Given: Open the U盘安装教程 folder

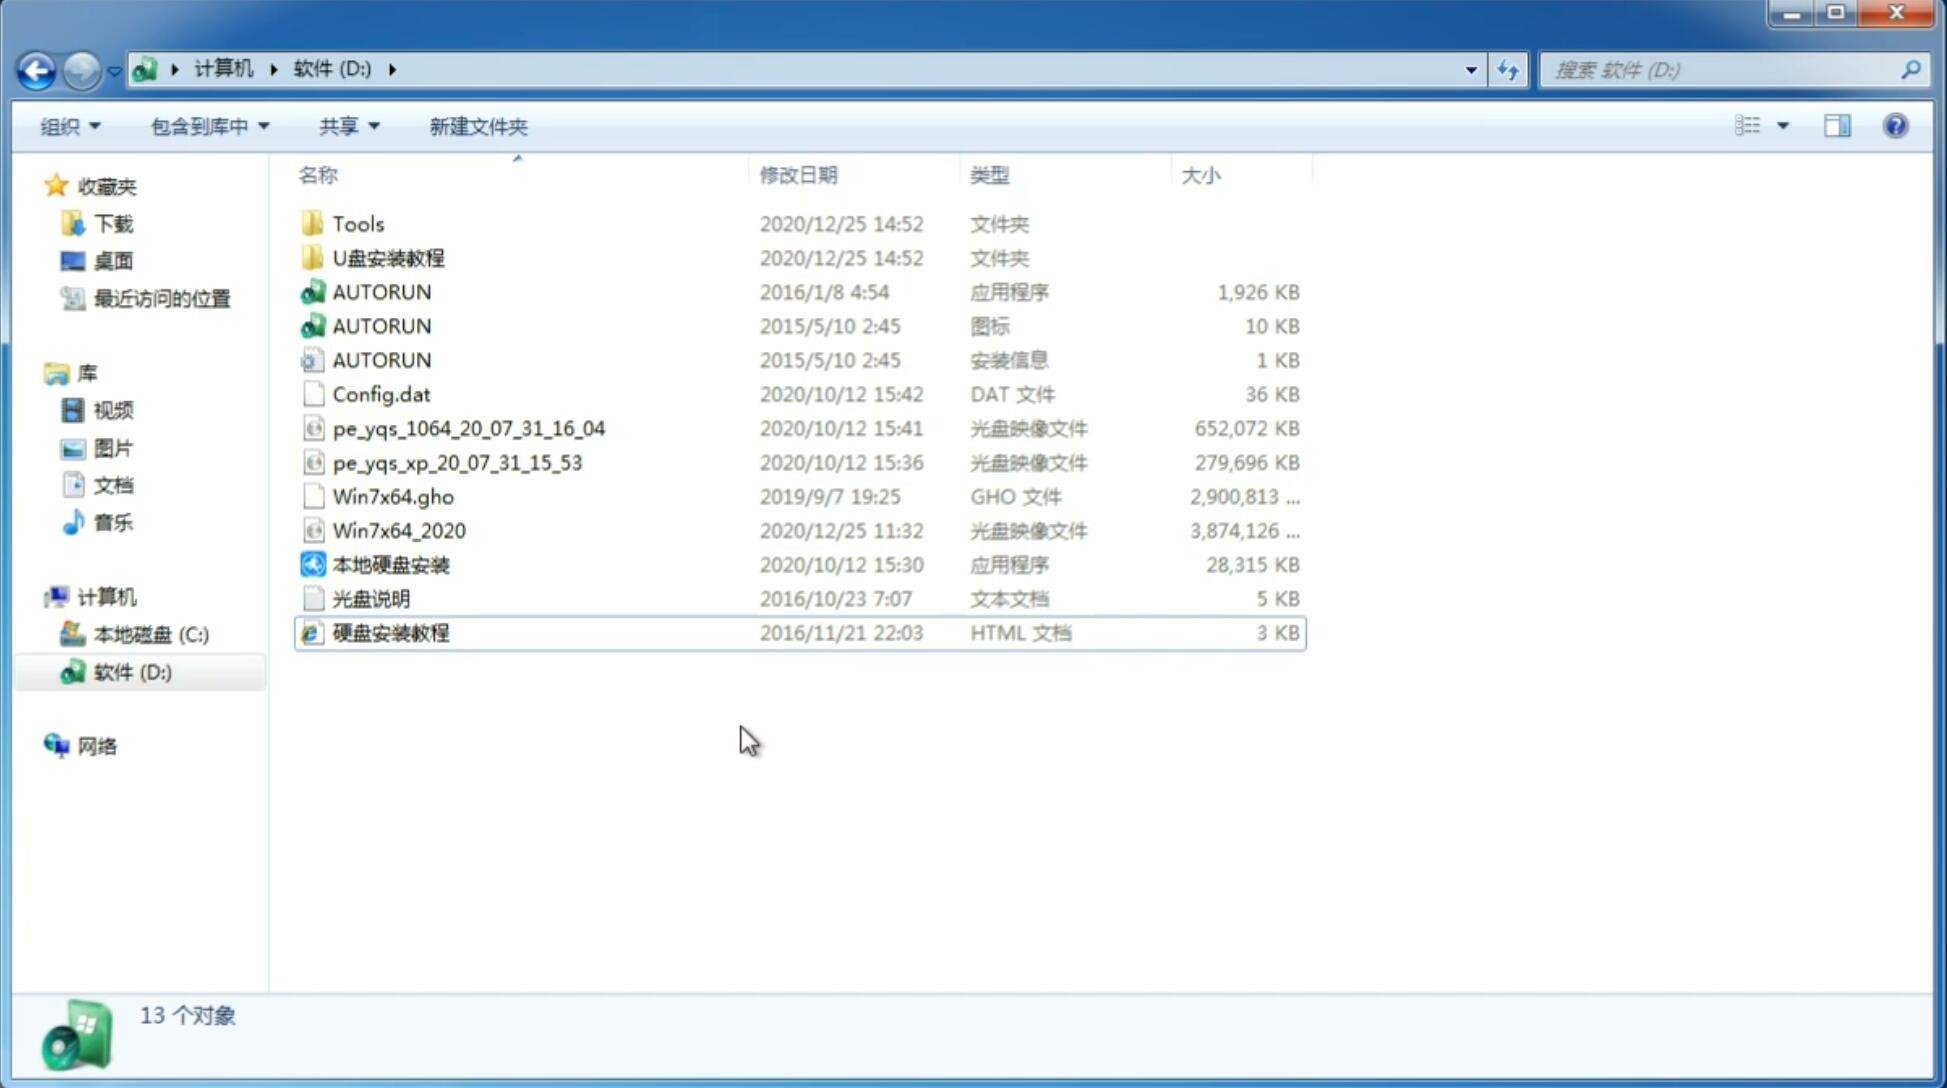Looking at the screenshot, I should [x=388, y=257].
